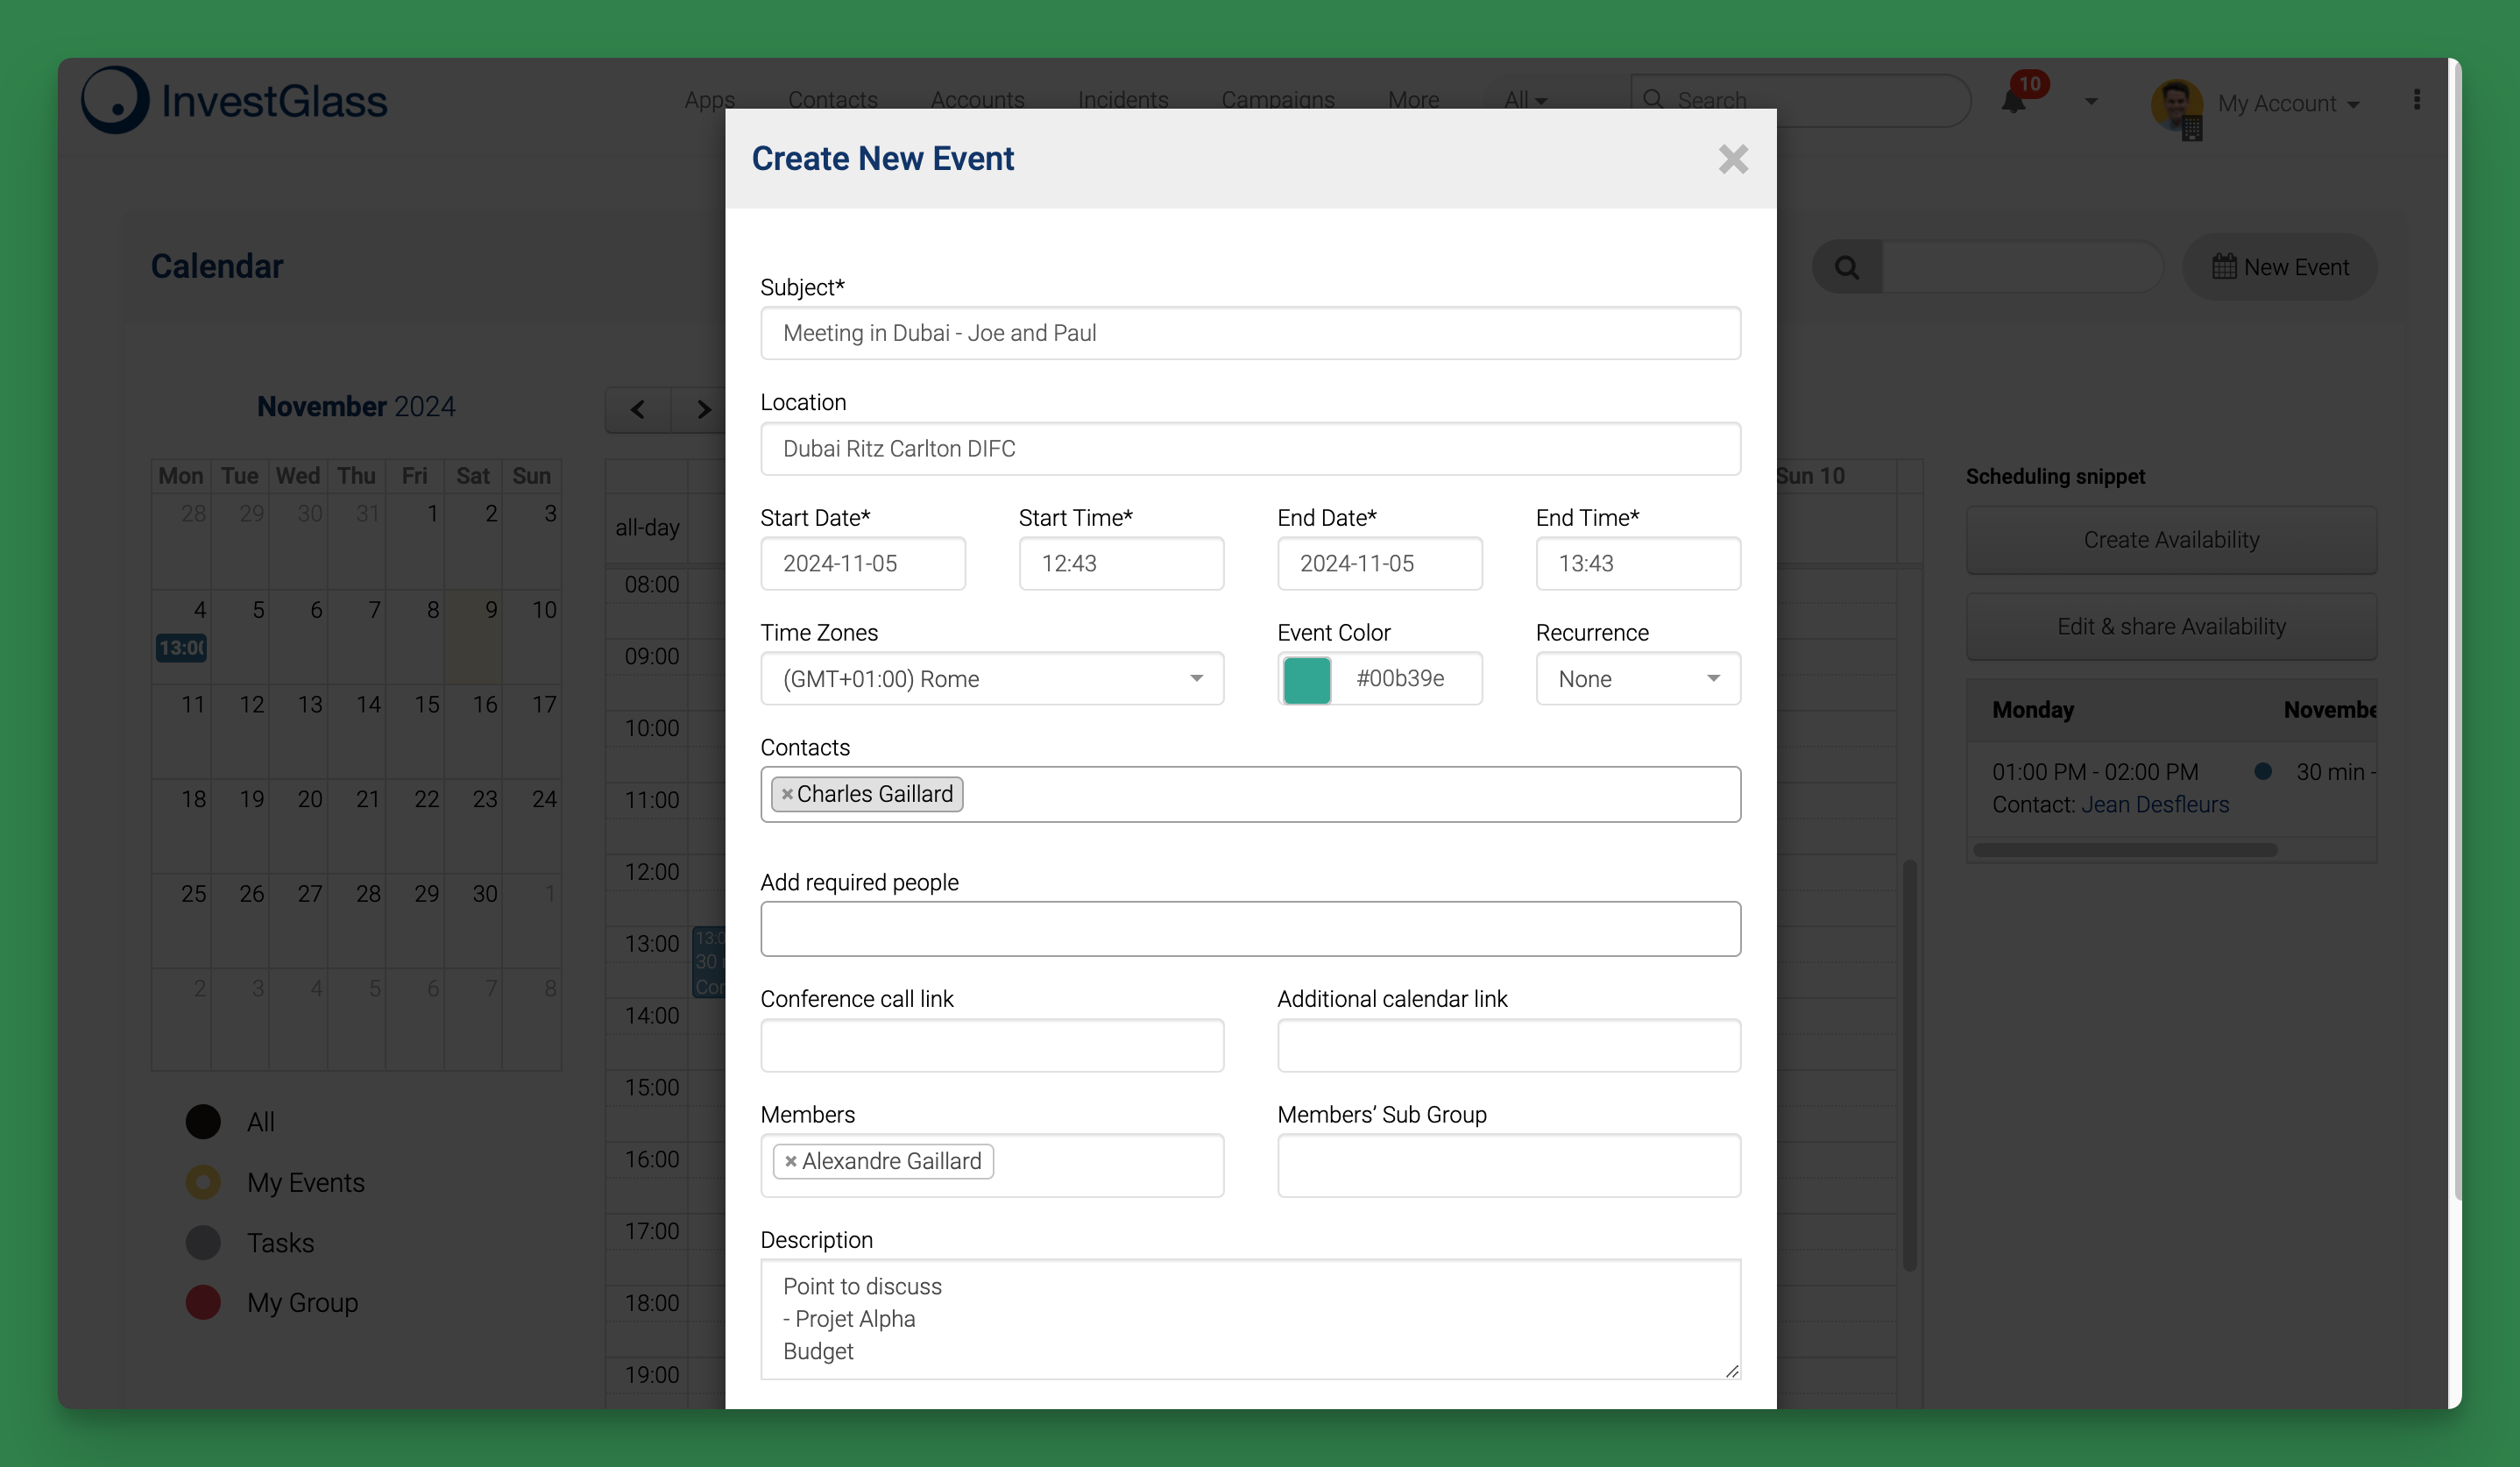Expand the Time Zones dropdown
Screen dimensions: 2520x1467
pos(1197,677)
